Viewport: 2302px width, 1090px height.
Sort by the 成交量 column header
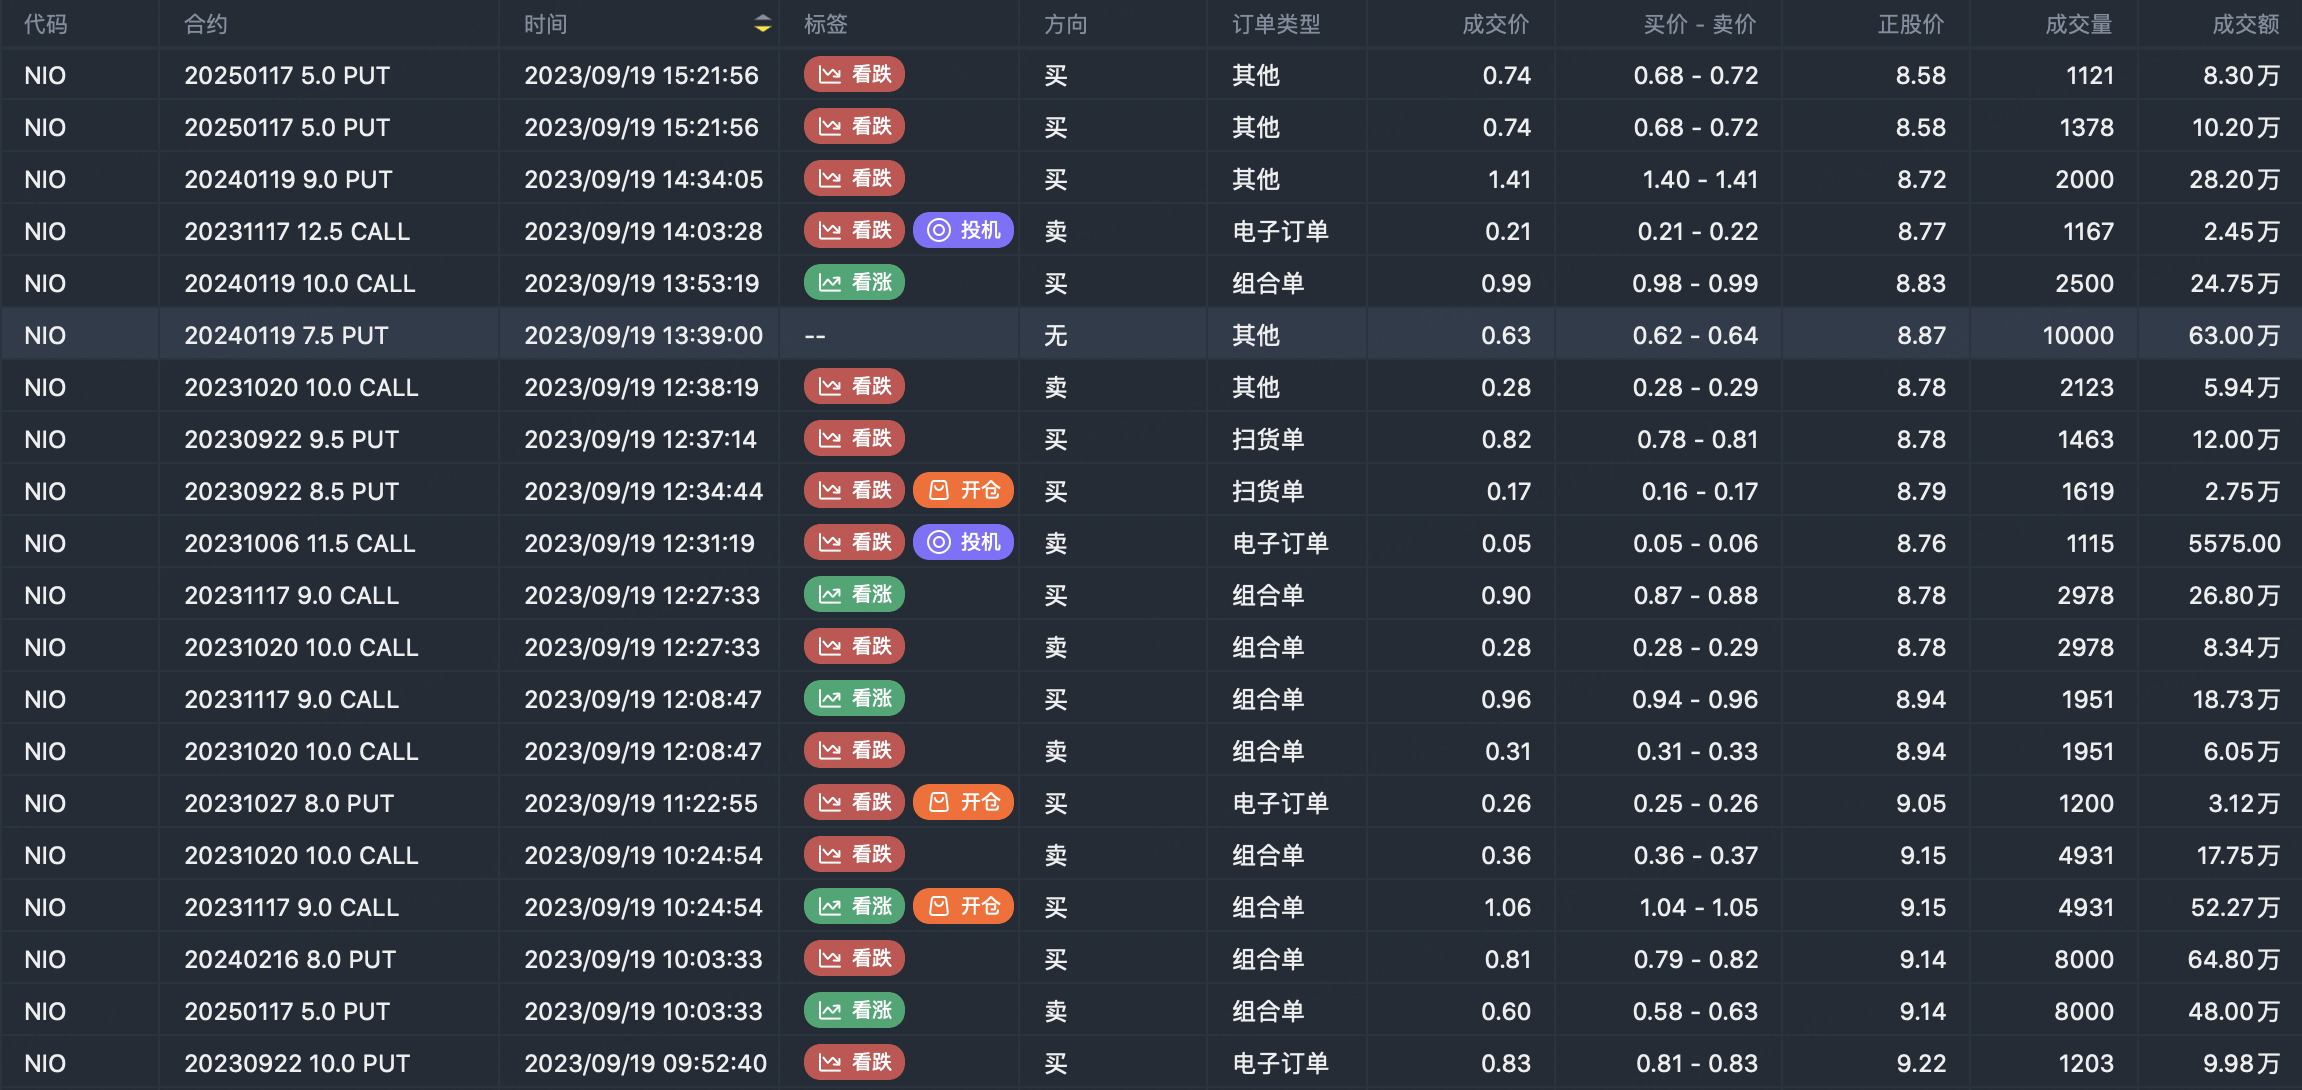click(2078, 24)
